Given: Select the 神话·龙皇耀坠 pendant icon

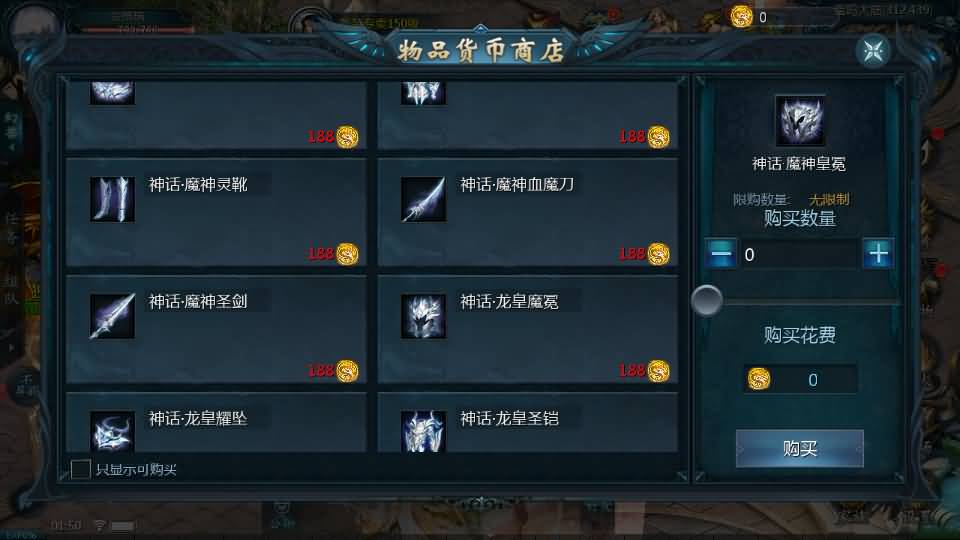Looking at the screenshot, I should 112,431.
